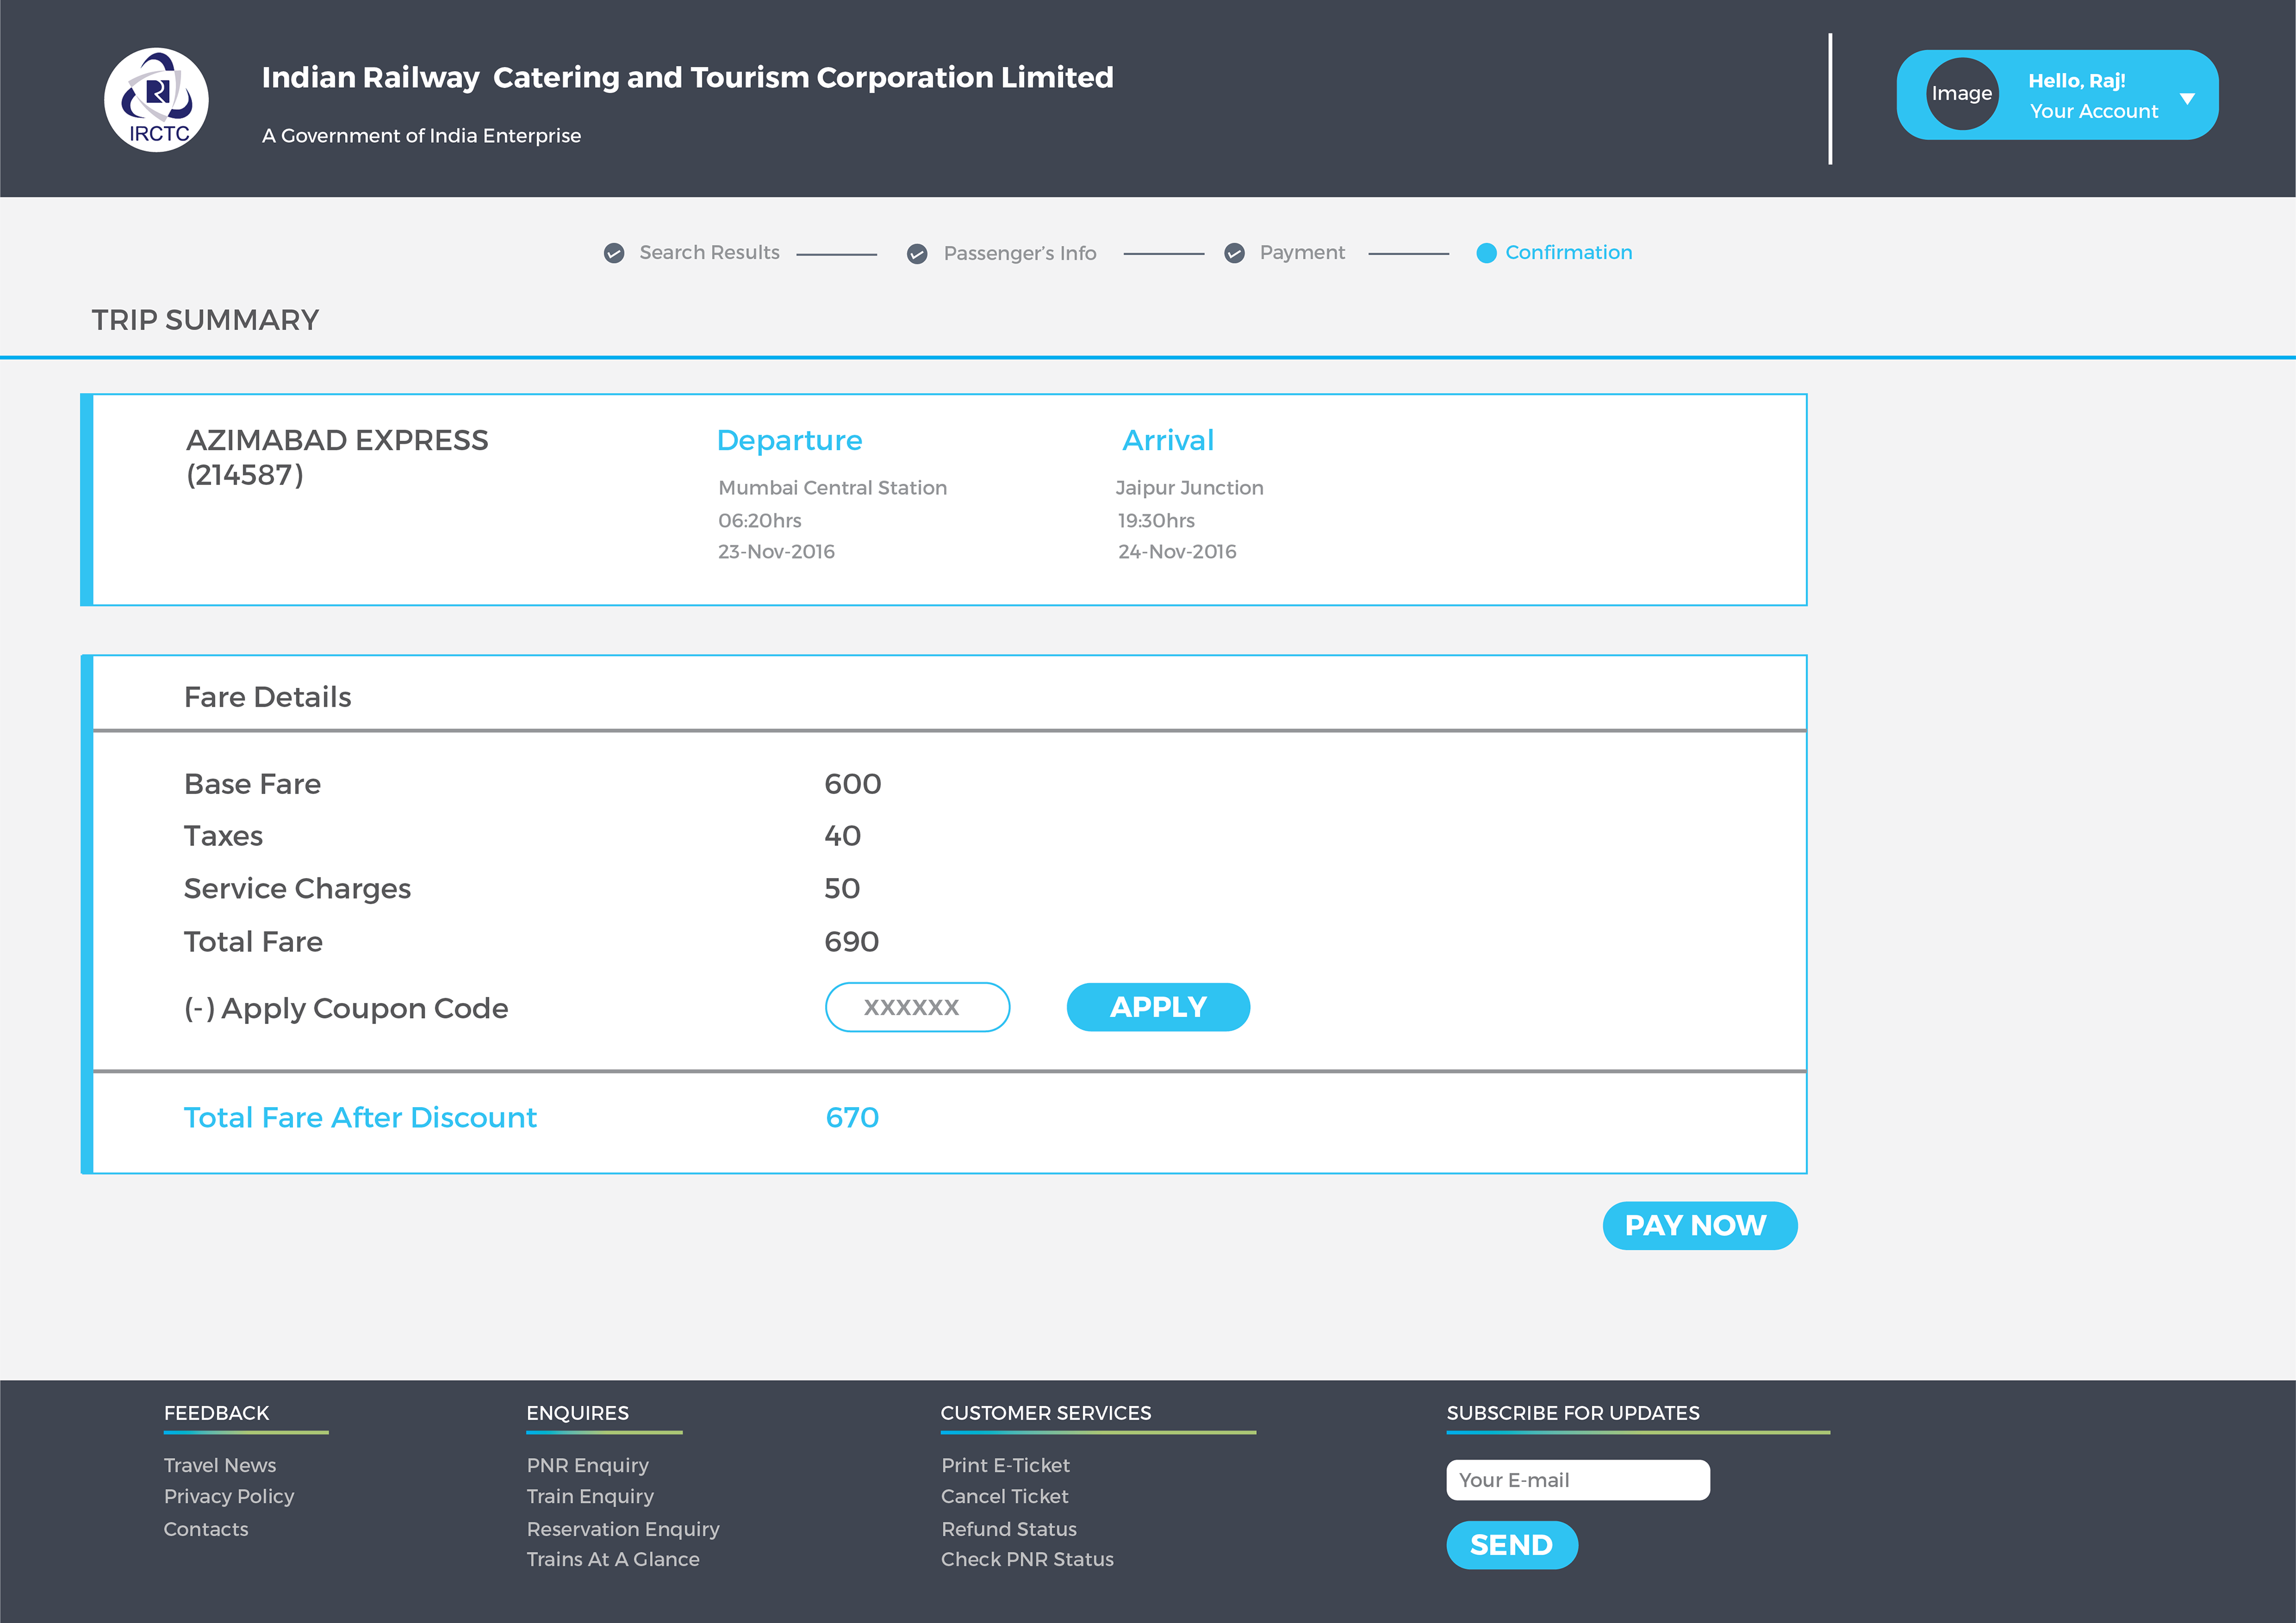The height and width of the screenshot is (1623, 2296).
Task: Open the Privacy Policy link
Action: (229, 1497)
